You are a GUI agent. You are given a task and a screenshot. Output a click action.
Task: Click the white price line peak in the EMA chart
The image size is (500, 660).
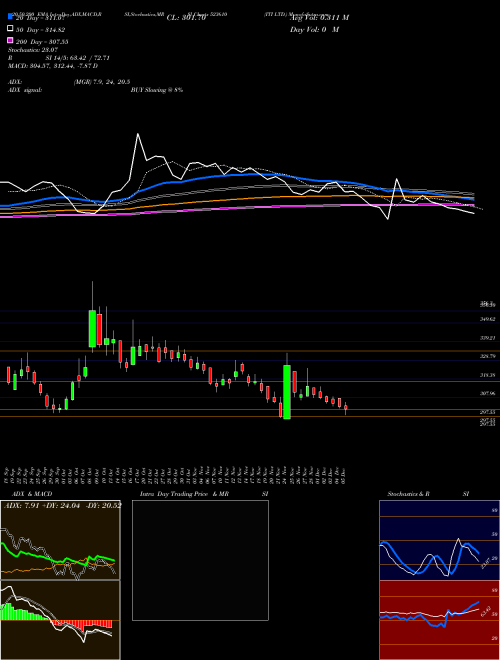coord(138,135)
